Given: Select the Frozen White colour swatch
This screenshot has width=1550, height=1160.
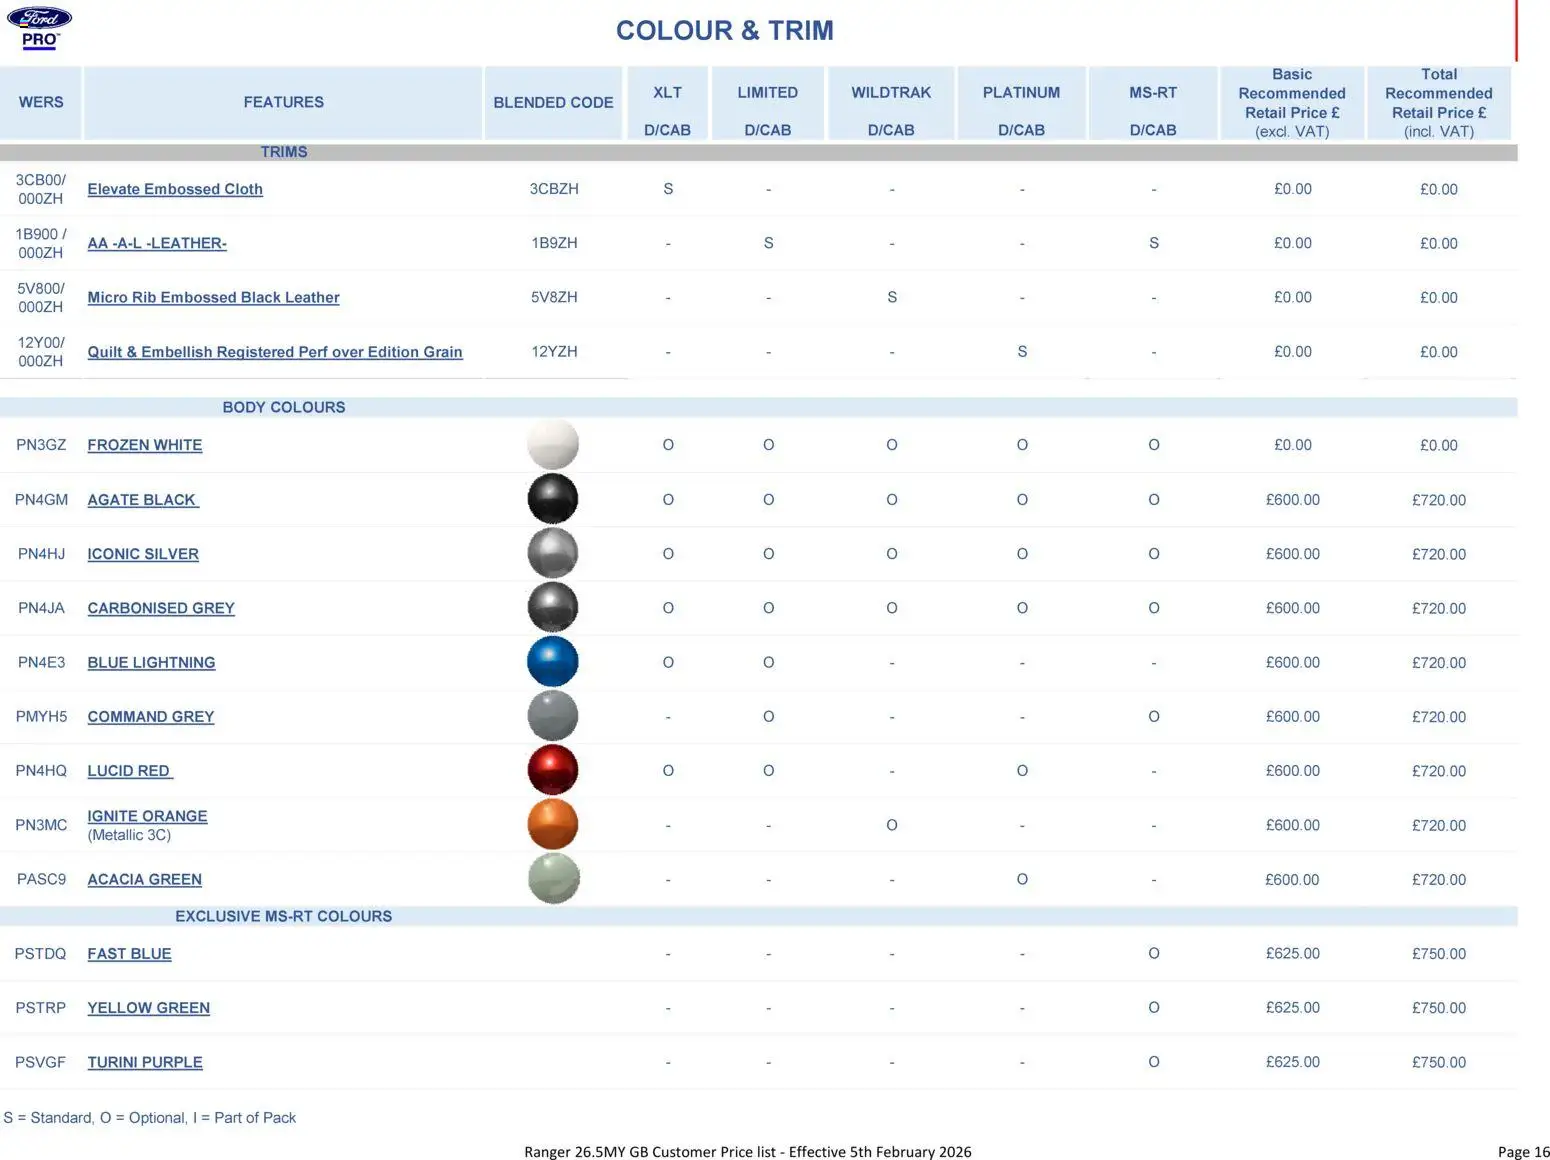Looking at the screenshot, I should [x=553, y=445].
